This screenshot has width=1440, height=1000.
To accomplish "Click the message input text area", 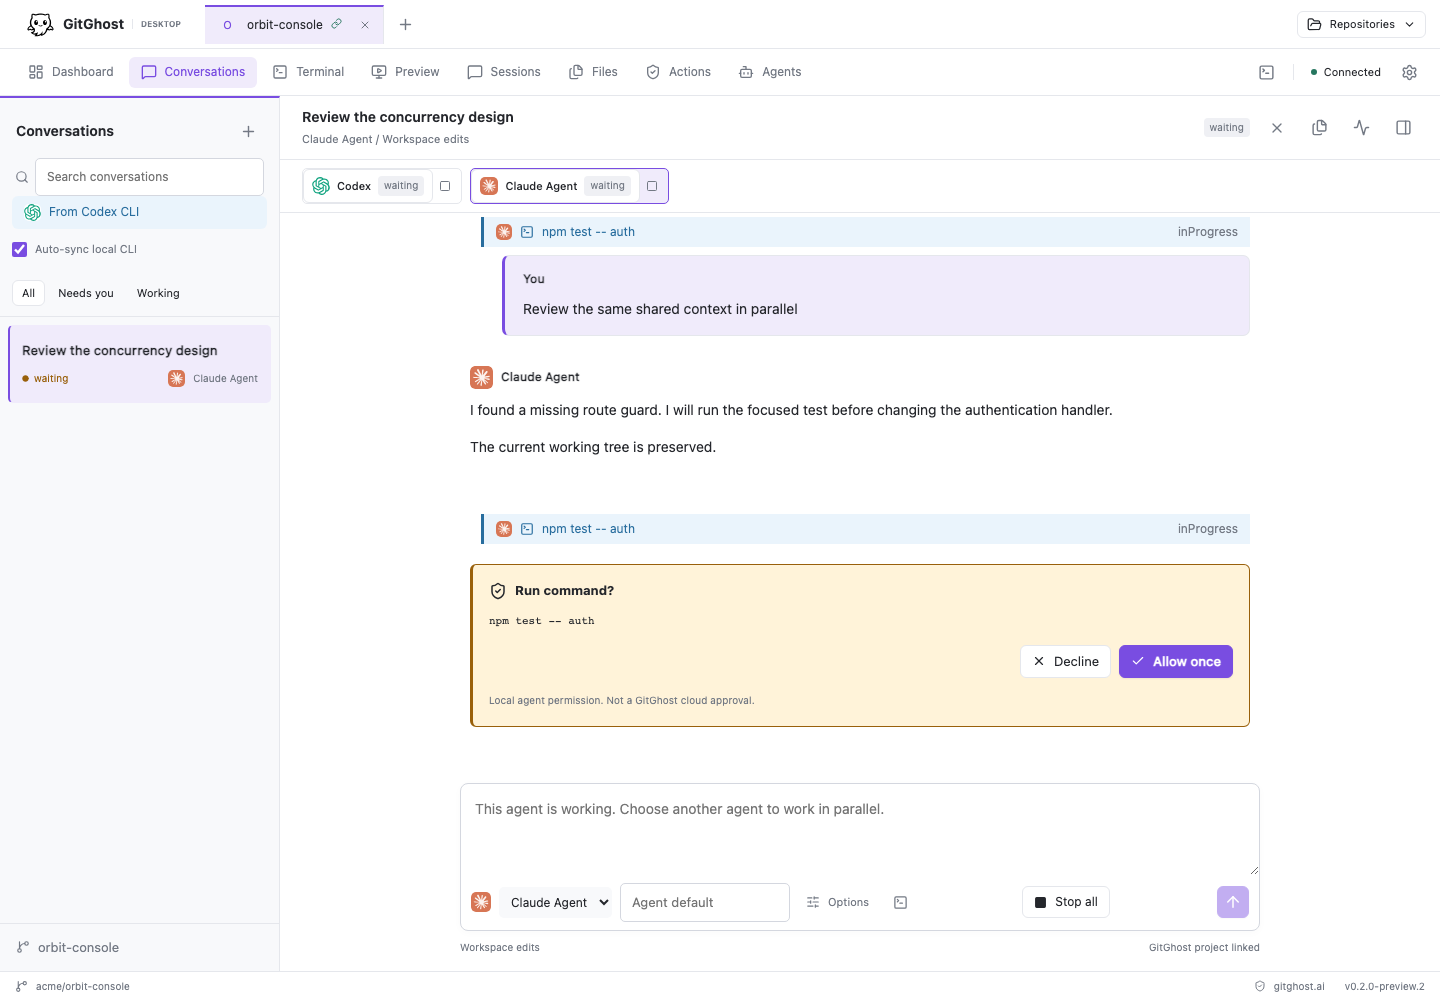I will coord(860,830).
